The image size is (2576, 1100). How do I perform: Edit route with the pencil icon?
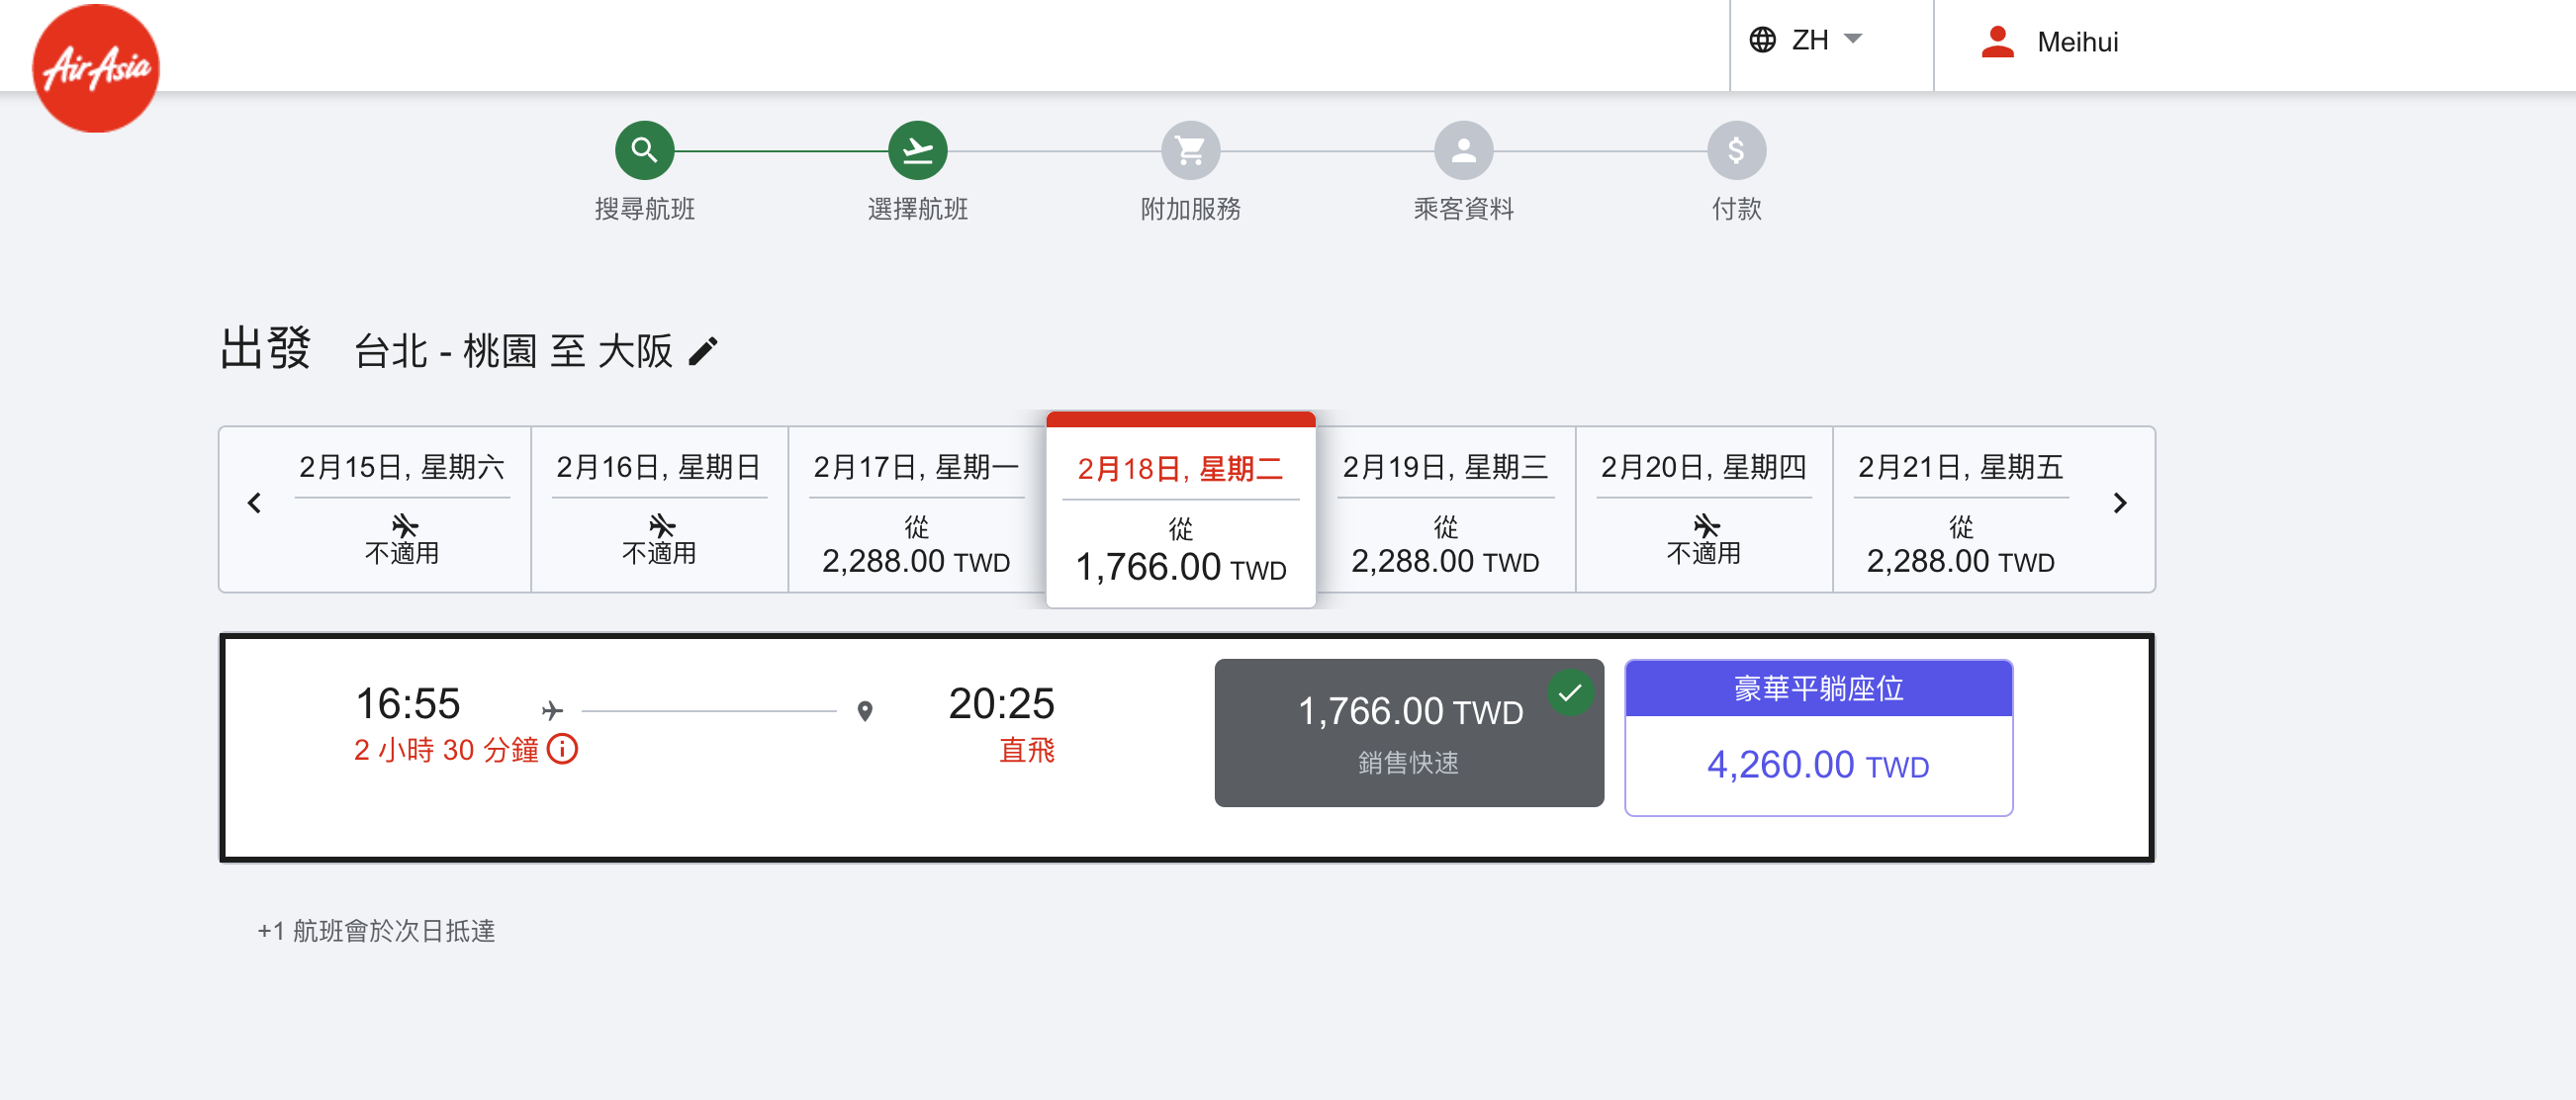coord(703,352)
